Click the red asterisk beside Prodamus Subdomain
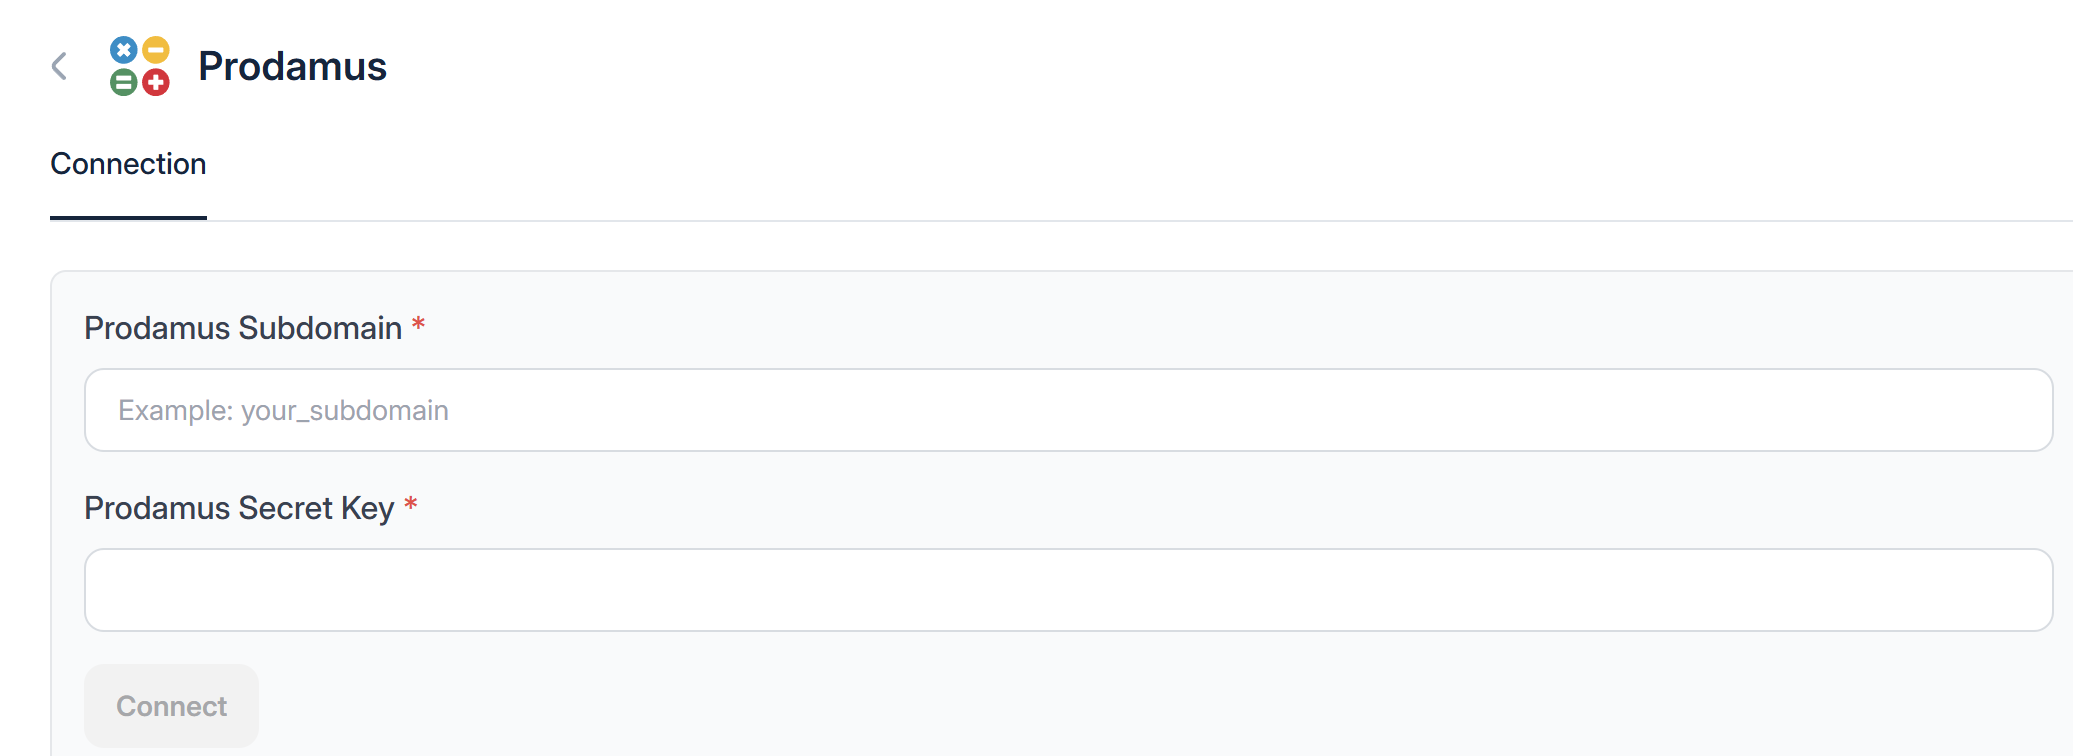Screen dimensions: 2073x756 [x=418, y=325]
